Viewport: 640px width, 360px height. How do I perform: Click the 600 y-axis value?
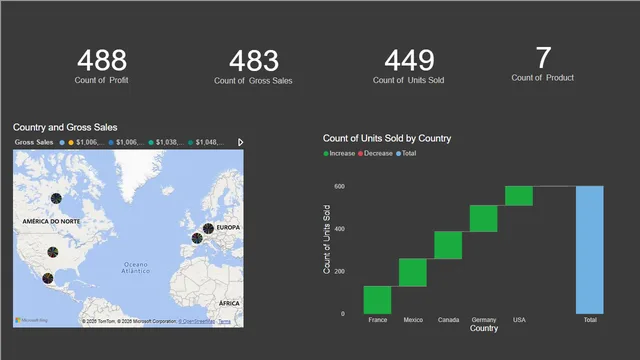point(340,186)
